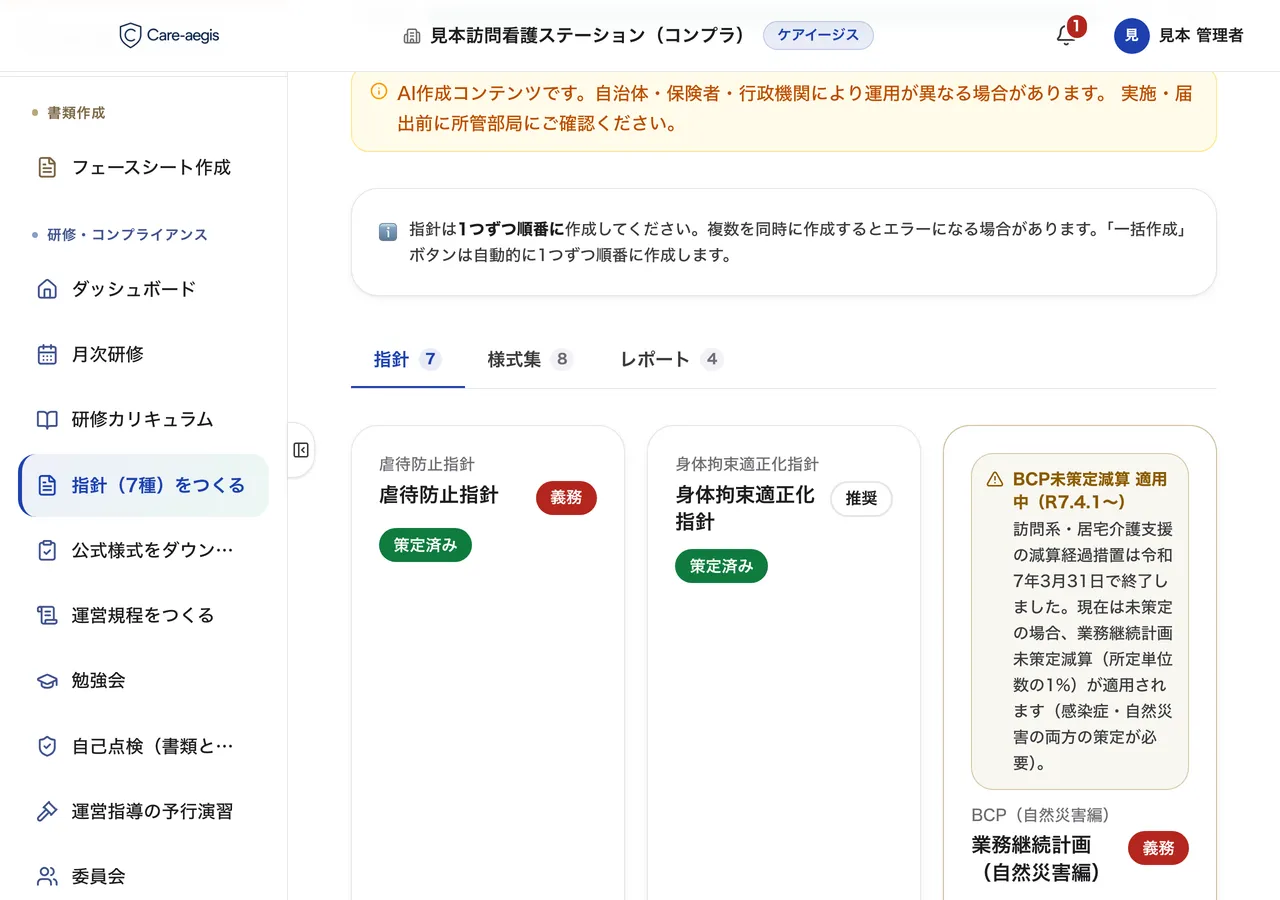
Task: Open 運営規程をつくる in the sidebar
Action: point(143,615)
